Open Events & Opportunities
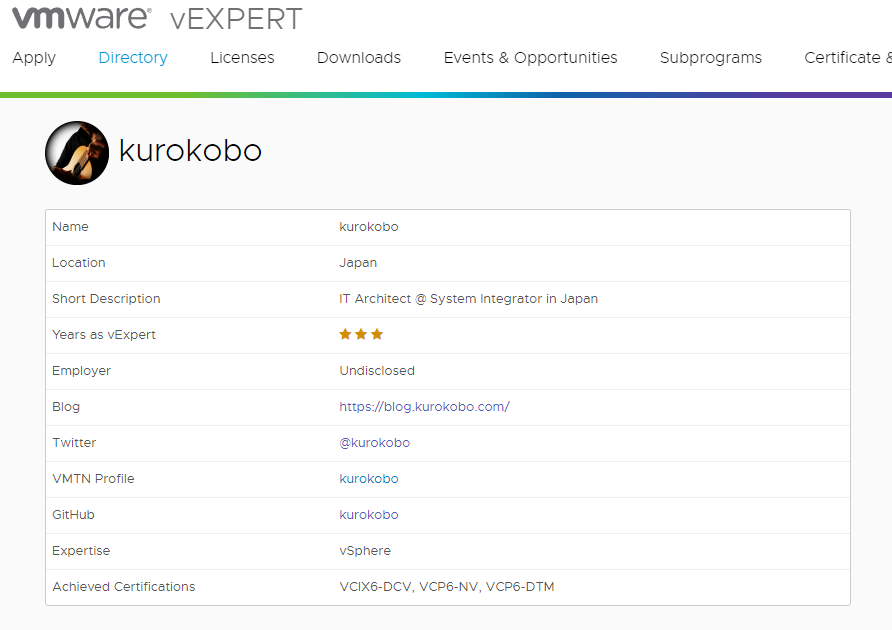 pos(530,57)
